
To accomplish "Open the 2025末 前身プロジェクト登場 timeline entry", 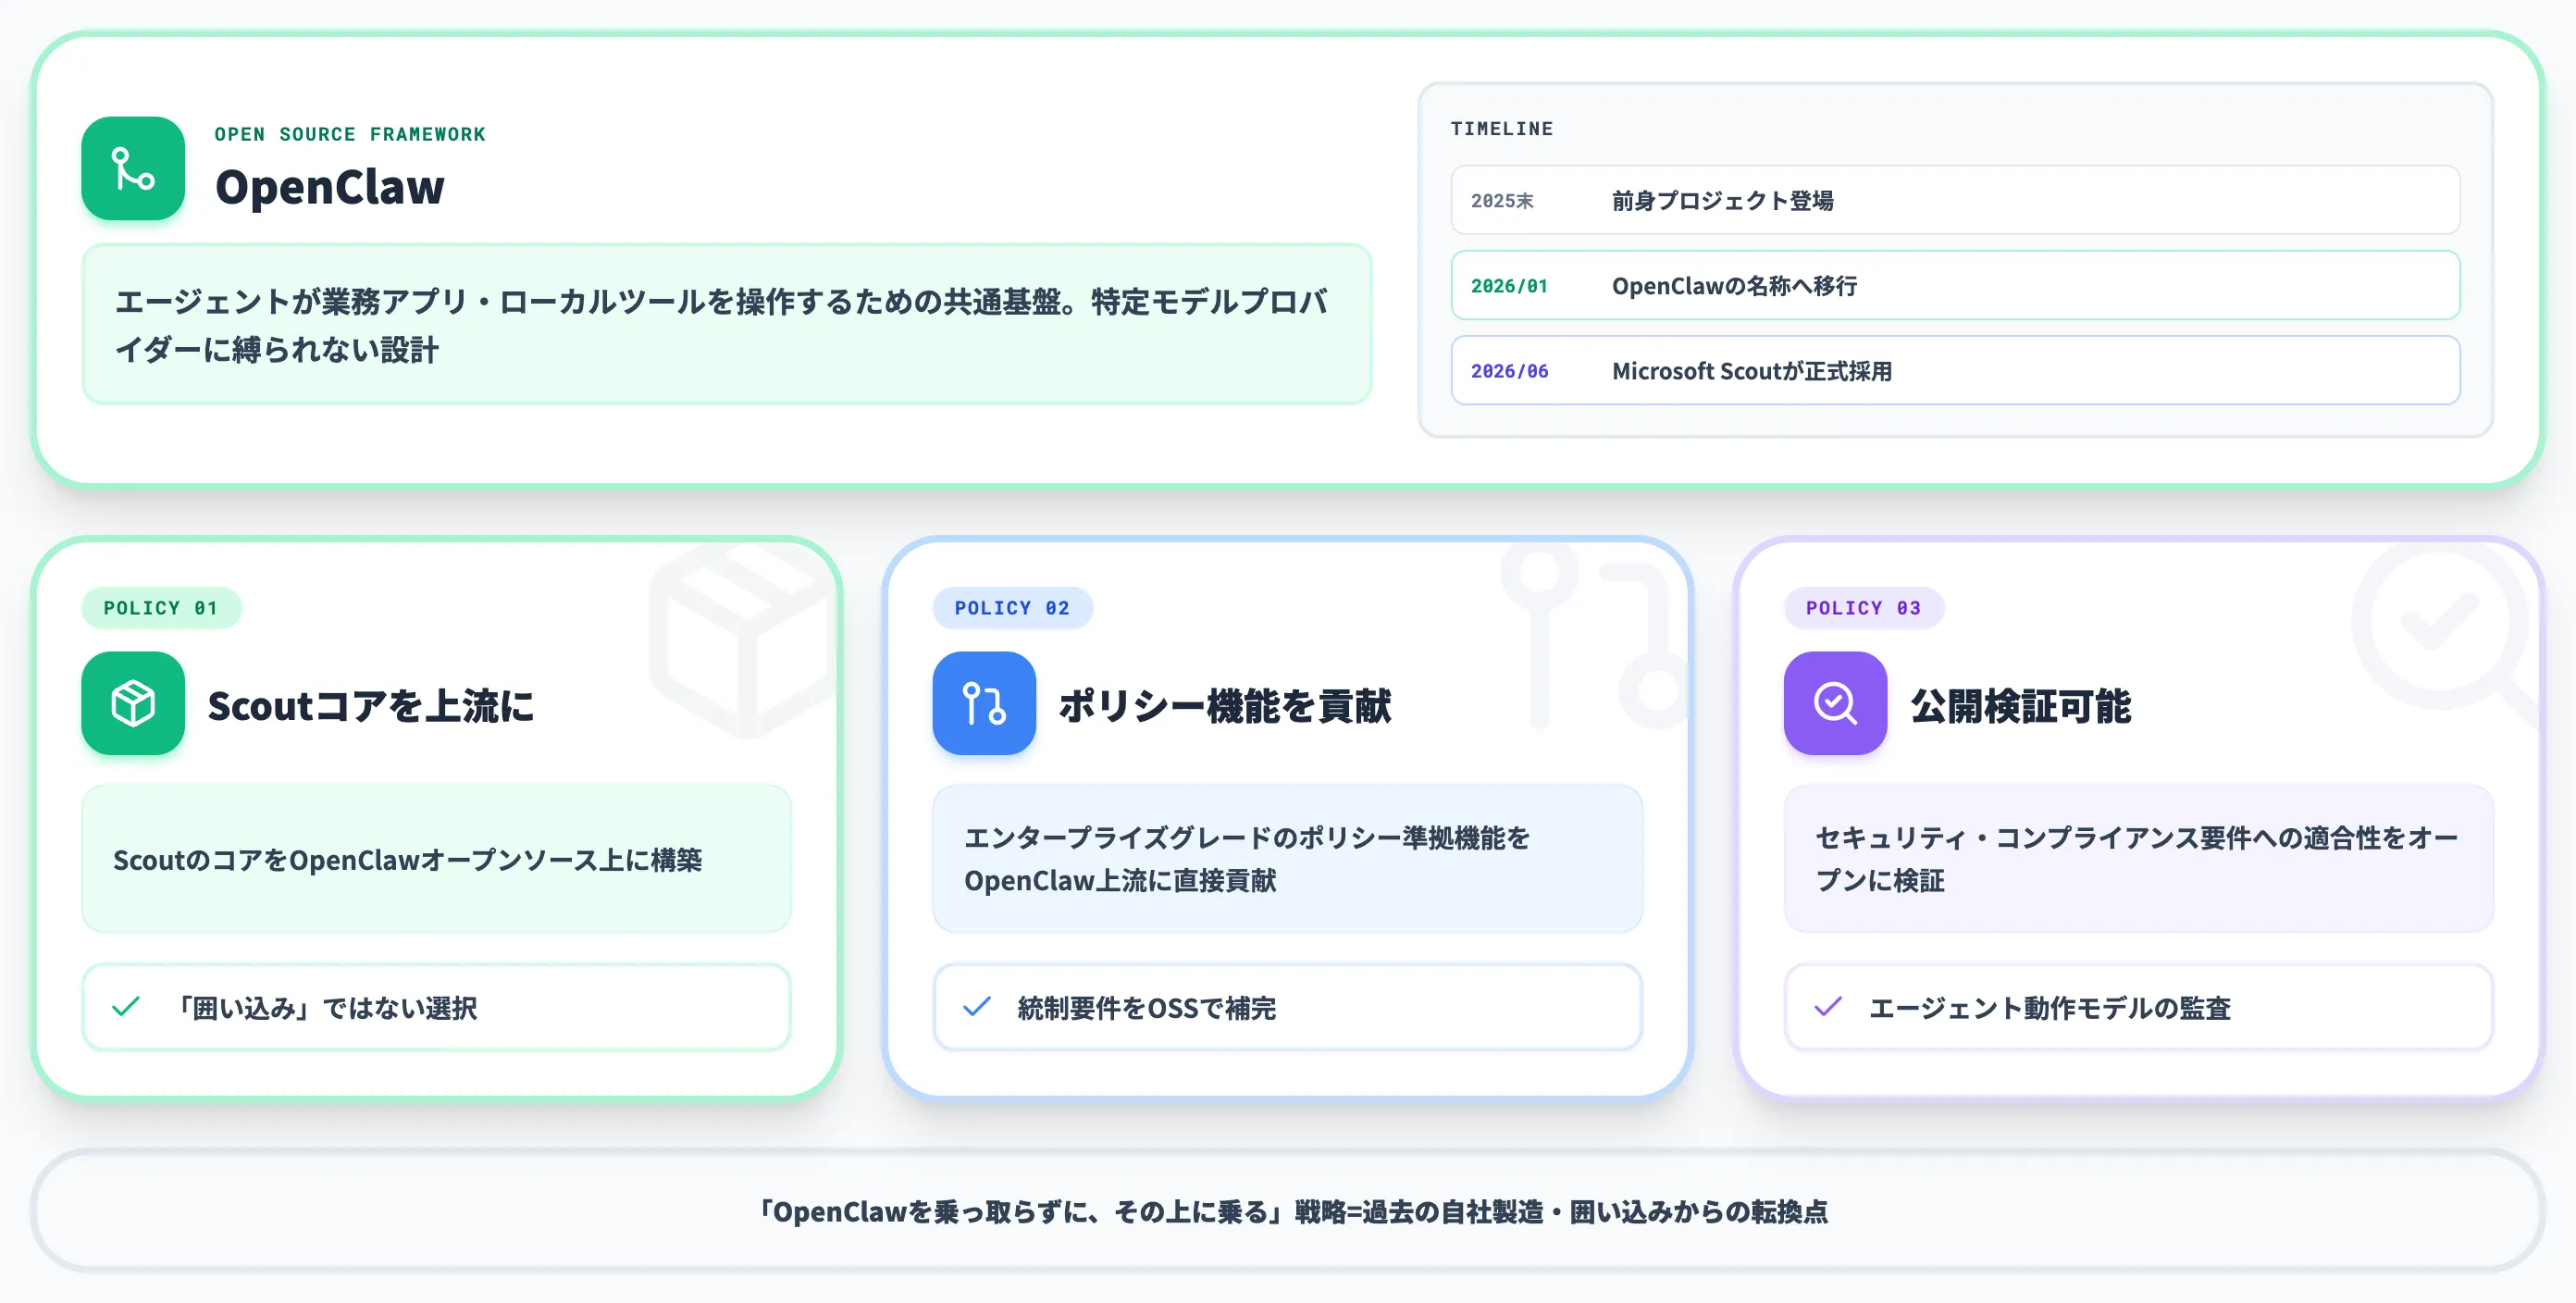I will pos(1955,200).
